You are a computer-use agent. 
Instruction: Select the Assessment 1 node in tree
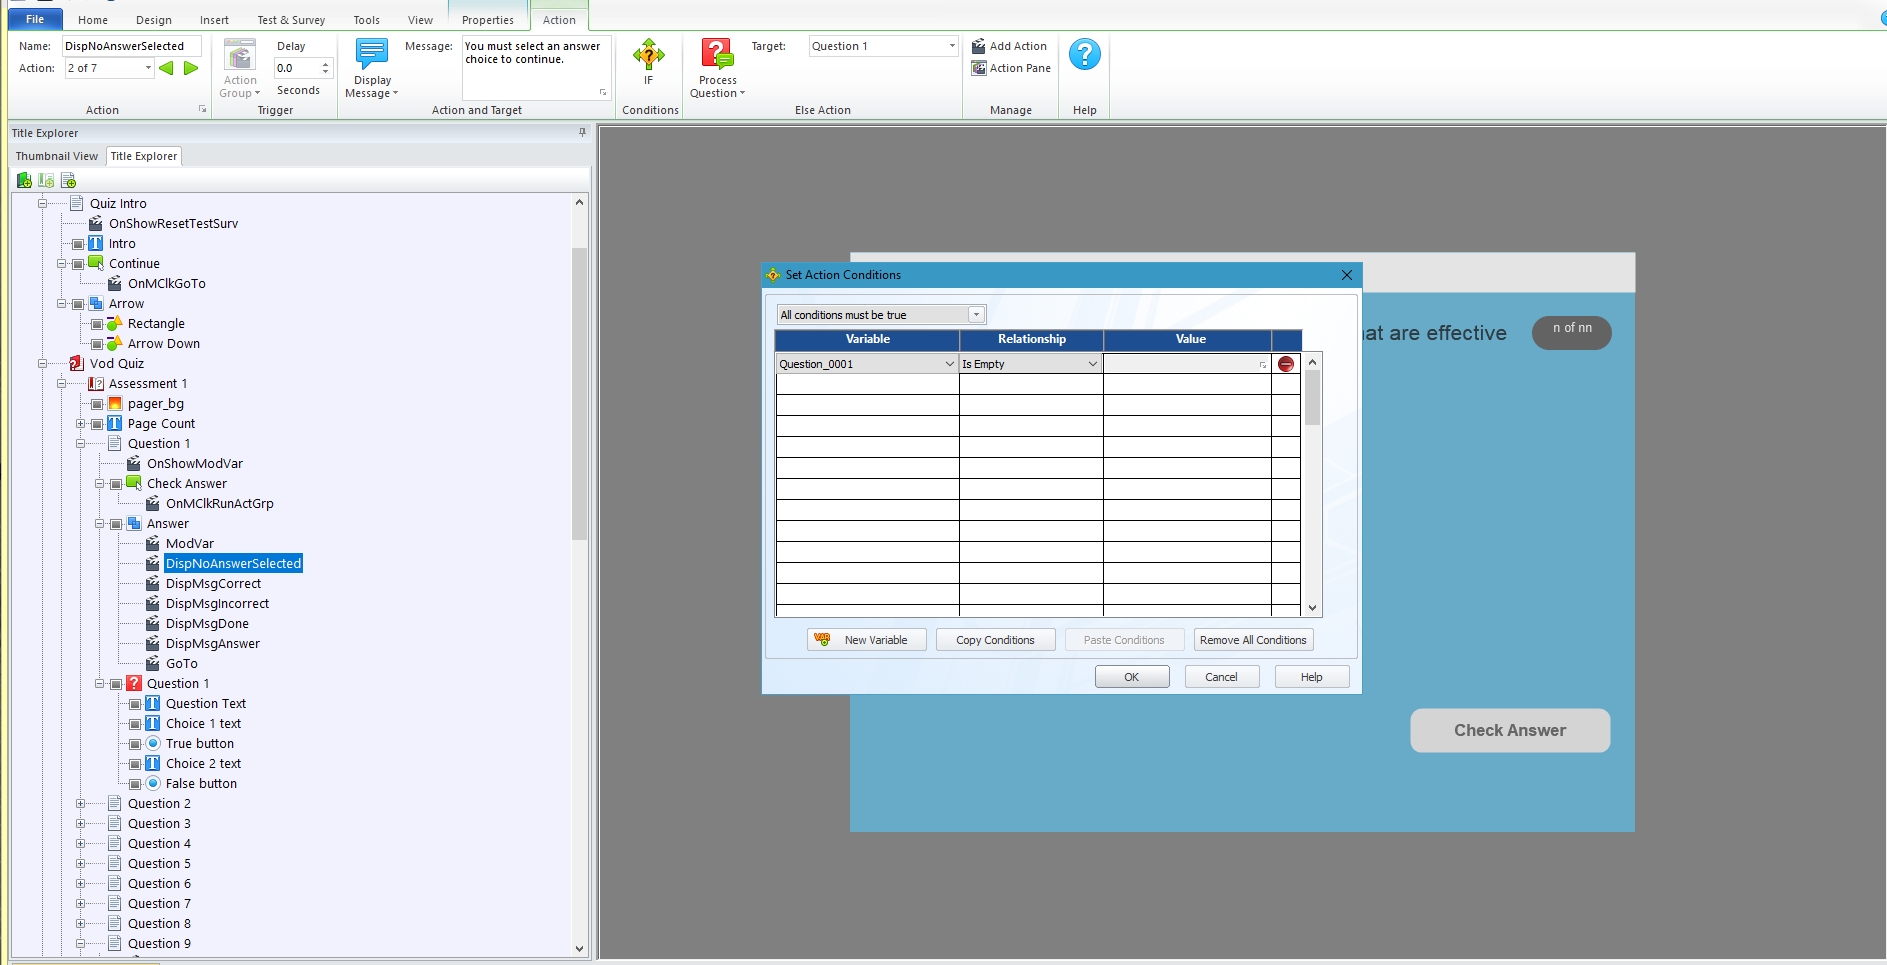[148, 383]
